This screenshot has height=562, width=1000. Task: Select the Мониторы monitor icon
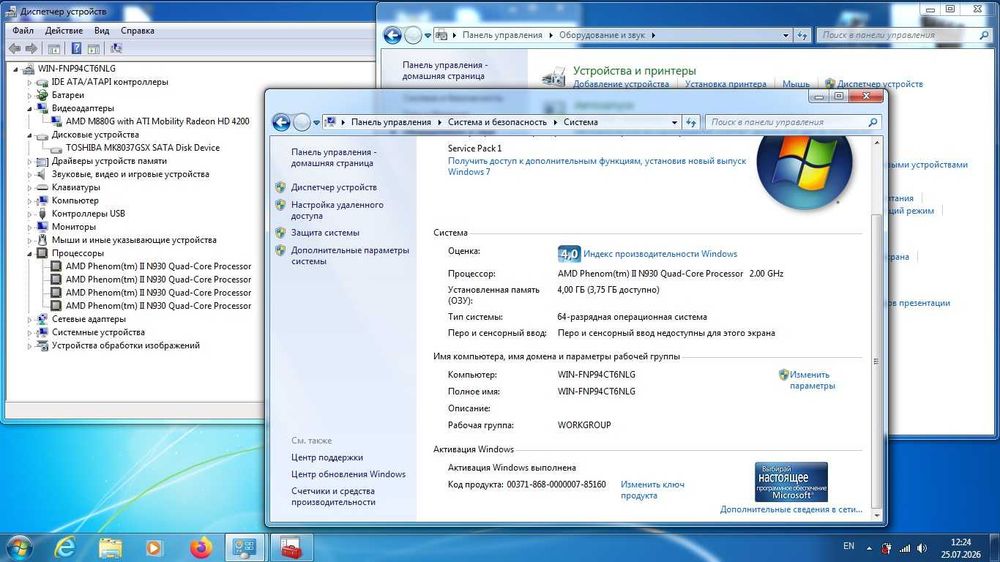point(43,226)
